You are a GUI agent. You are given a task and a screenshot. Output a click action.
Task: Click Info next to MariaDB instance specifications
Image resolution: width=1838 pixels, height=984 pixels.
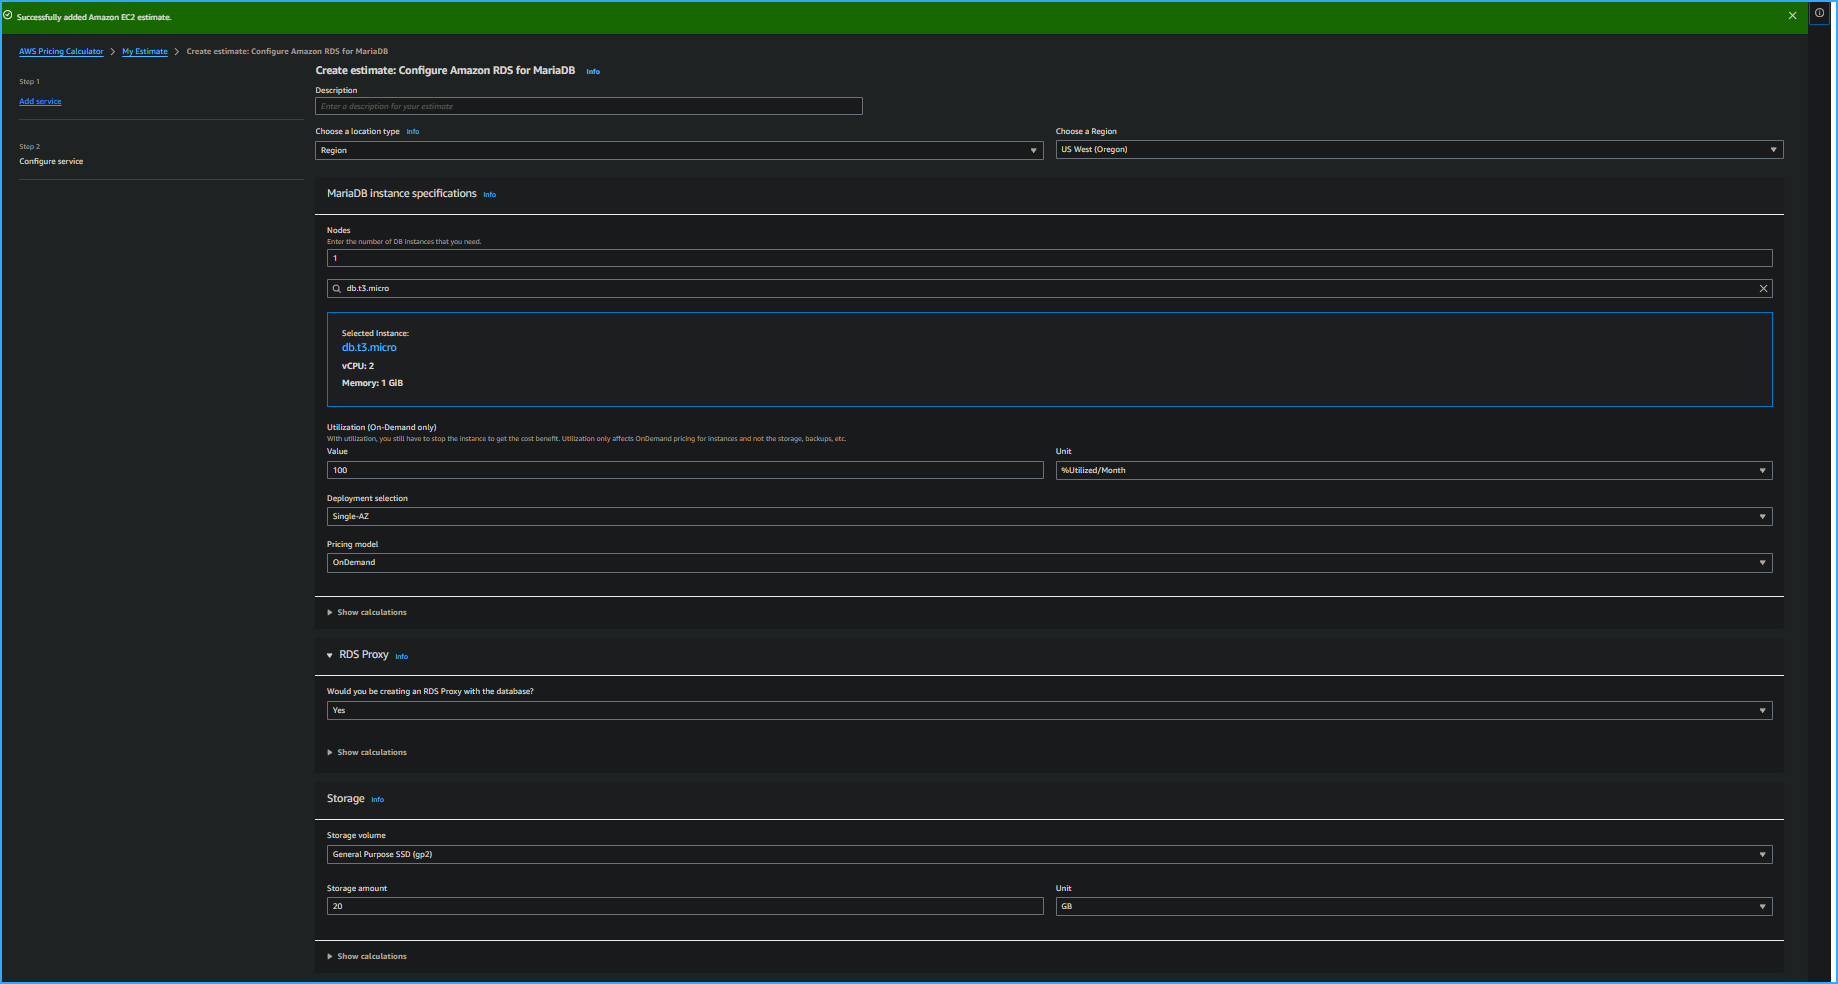coord(489,195)
